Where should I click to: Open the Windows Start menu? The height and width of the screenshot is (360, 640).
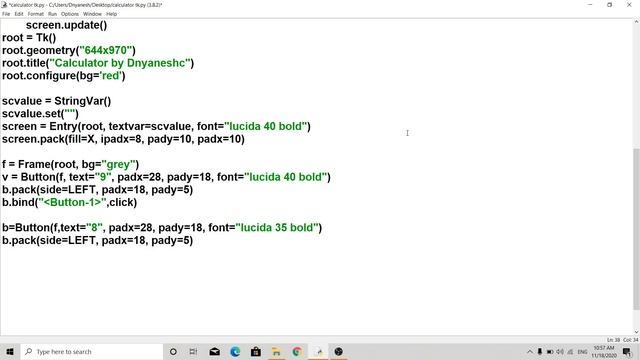click(x=10, y=351)
